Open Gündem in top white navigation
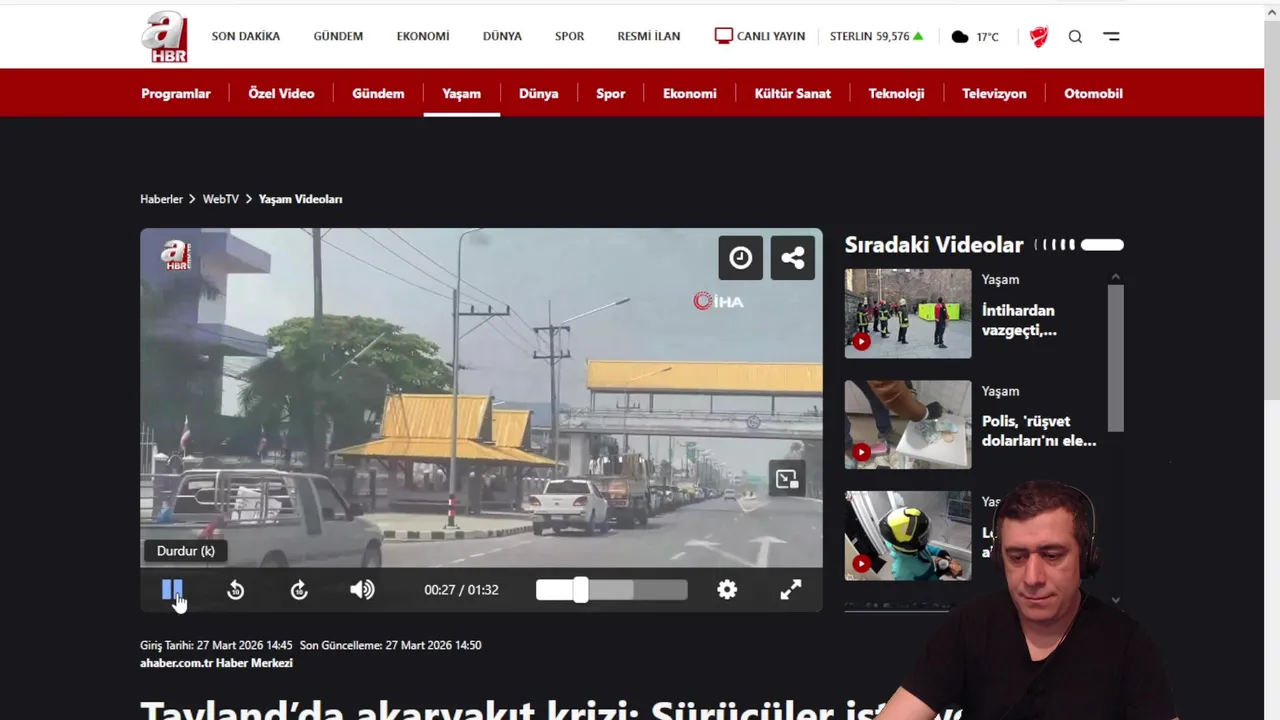Viewport: 1280px width, 720px height. pos(338,36)
